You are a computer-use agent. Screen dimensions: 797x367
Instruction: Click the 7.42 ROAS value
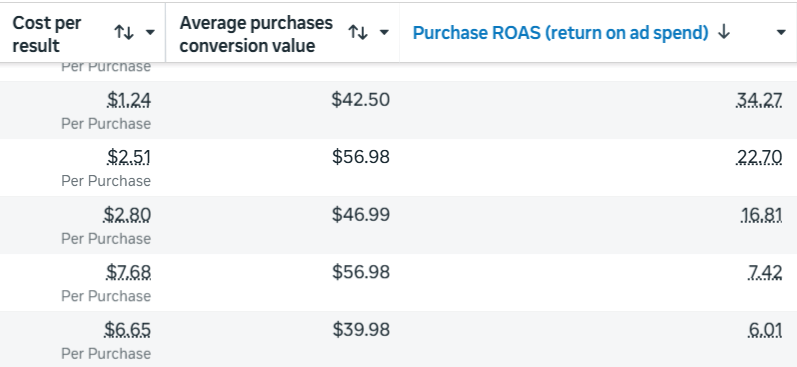pos(765,272)
